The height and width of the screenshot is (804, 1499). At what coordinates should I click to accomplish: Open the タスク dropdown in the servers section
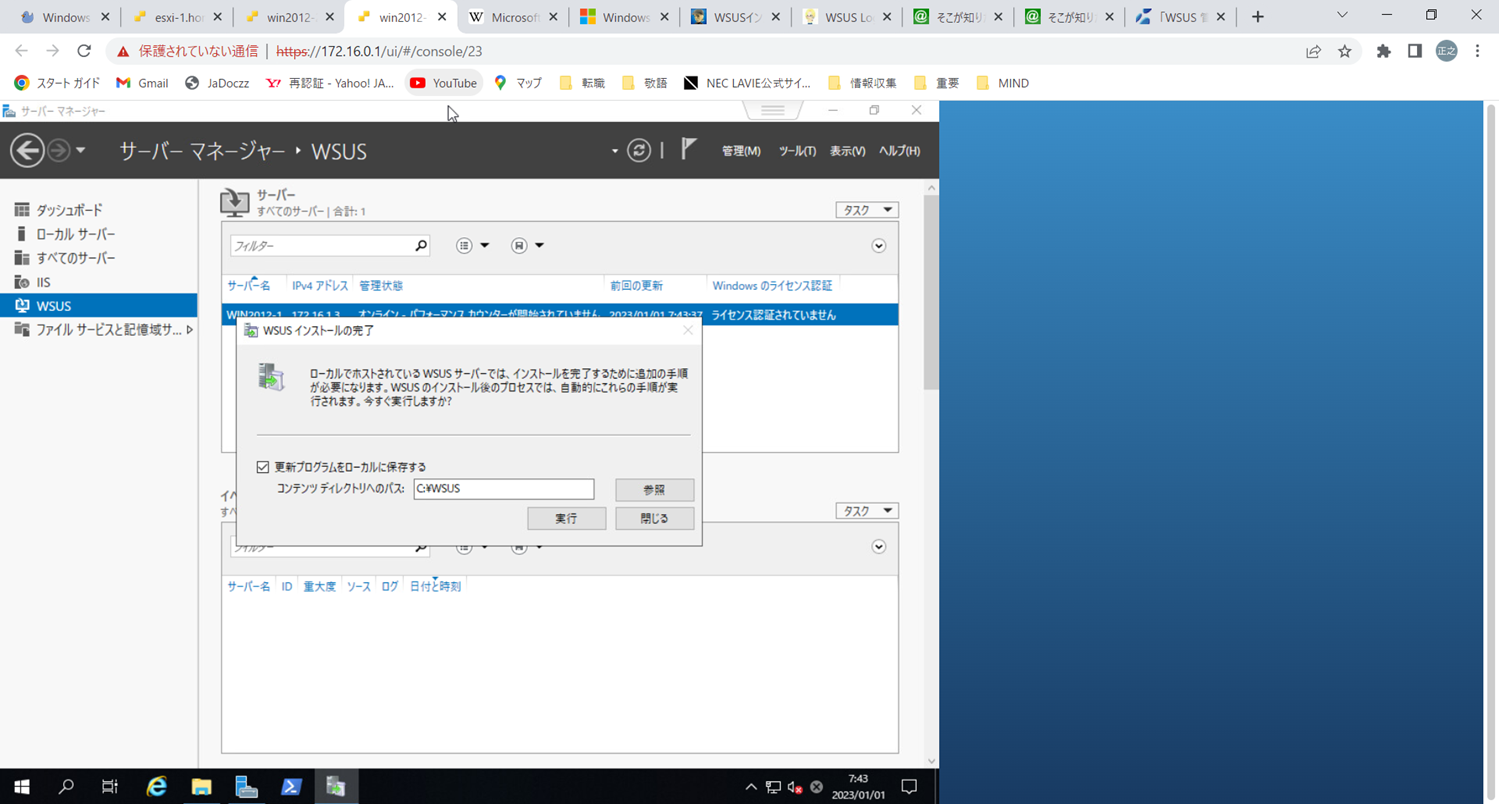tap(867, 210)
